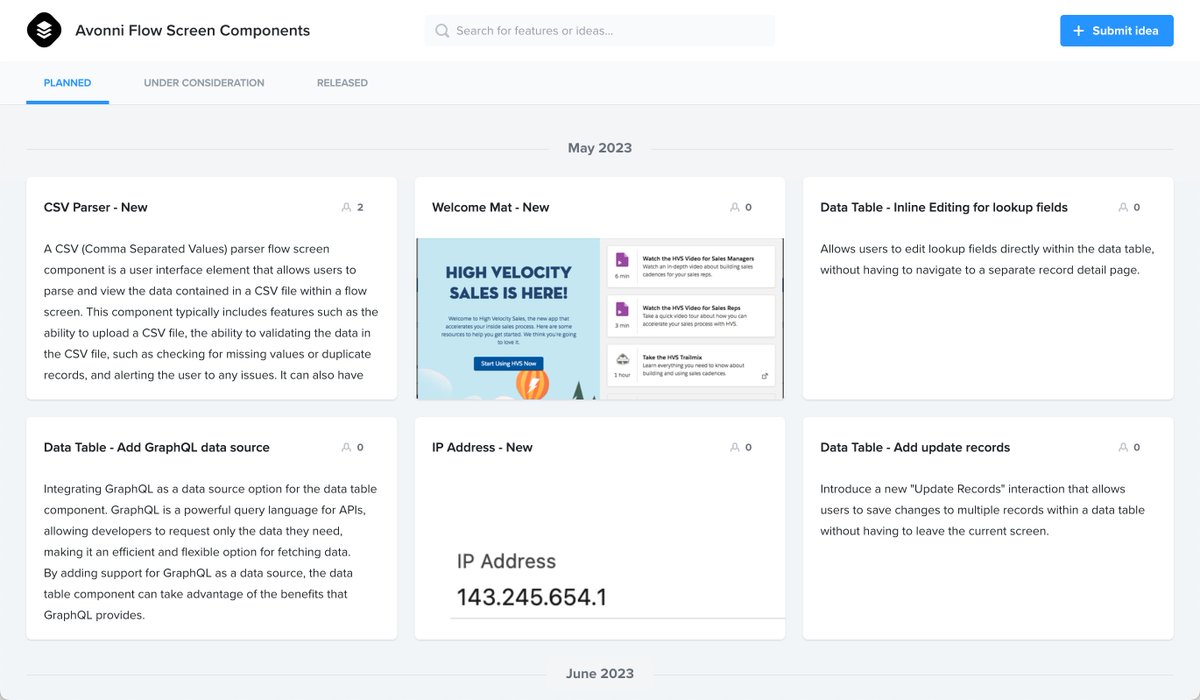Screen dimensions: 1200x700
Task: Click the May 2023 section heading
Action: click(600, 148)
